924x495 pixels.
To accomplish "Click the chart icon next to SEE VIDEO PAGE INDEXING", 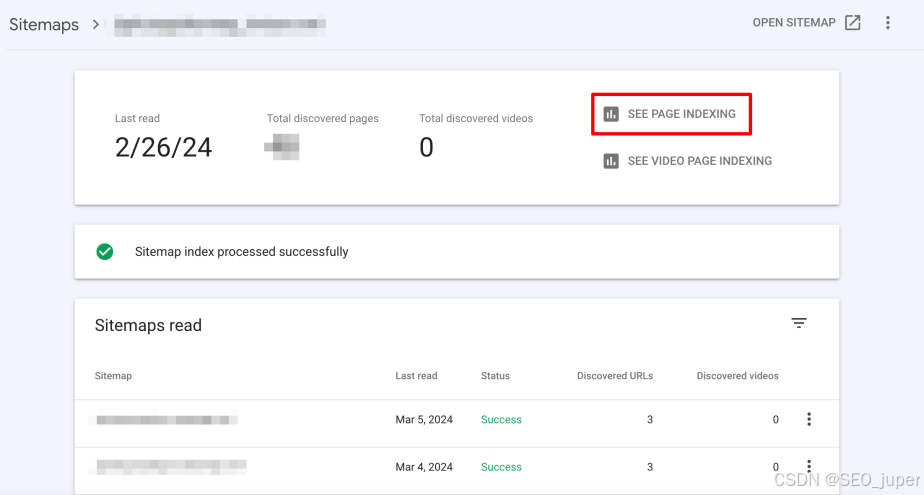I will 611,161.
